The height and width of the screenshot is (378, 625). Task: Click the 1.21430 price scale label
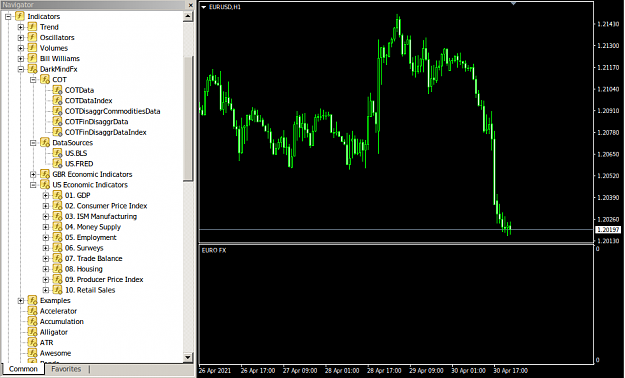click(608, 24)
